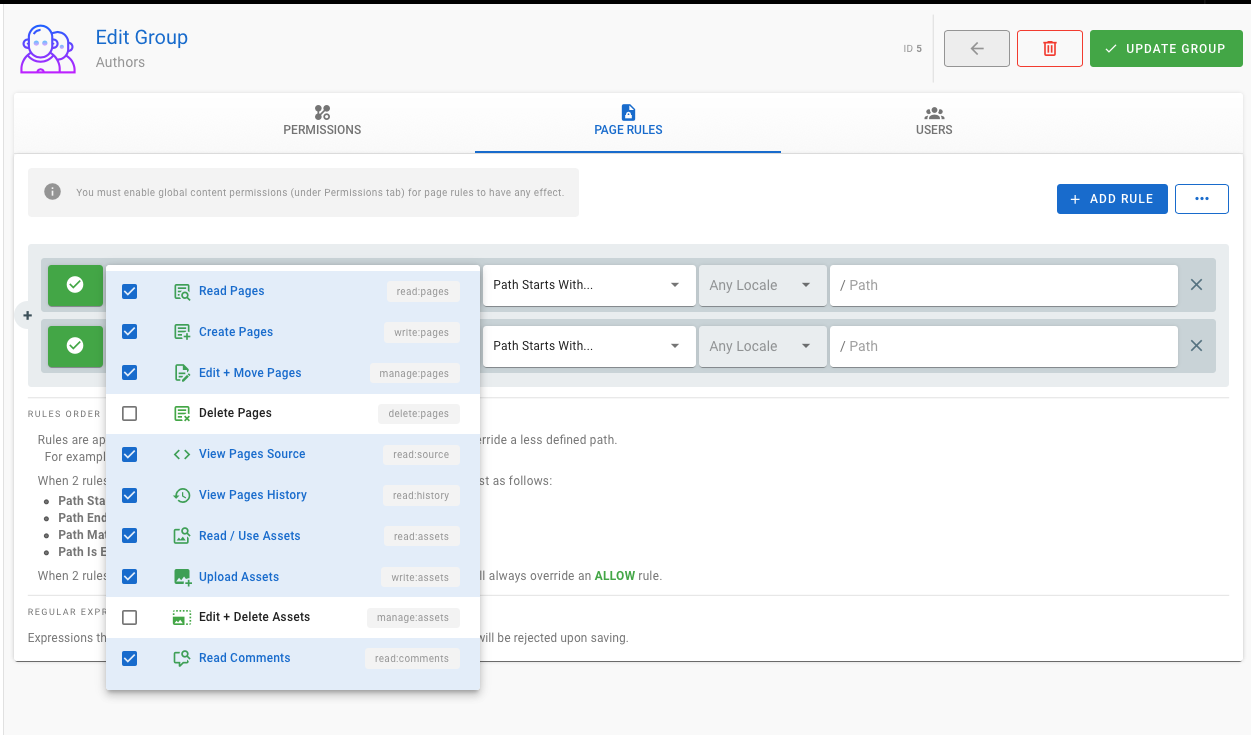Open first rule's Path Starts With dropdown
Viewport: 1251px width, 735px height.
click(589, 285)
